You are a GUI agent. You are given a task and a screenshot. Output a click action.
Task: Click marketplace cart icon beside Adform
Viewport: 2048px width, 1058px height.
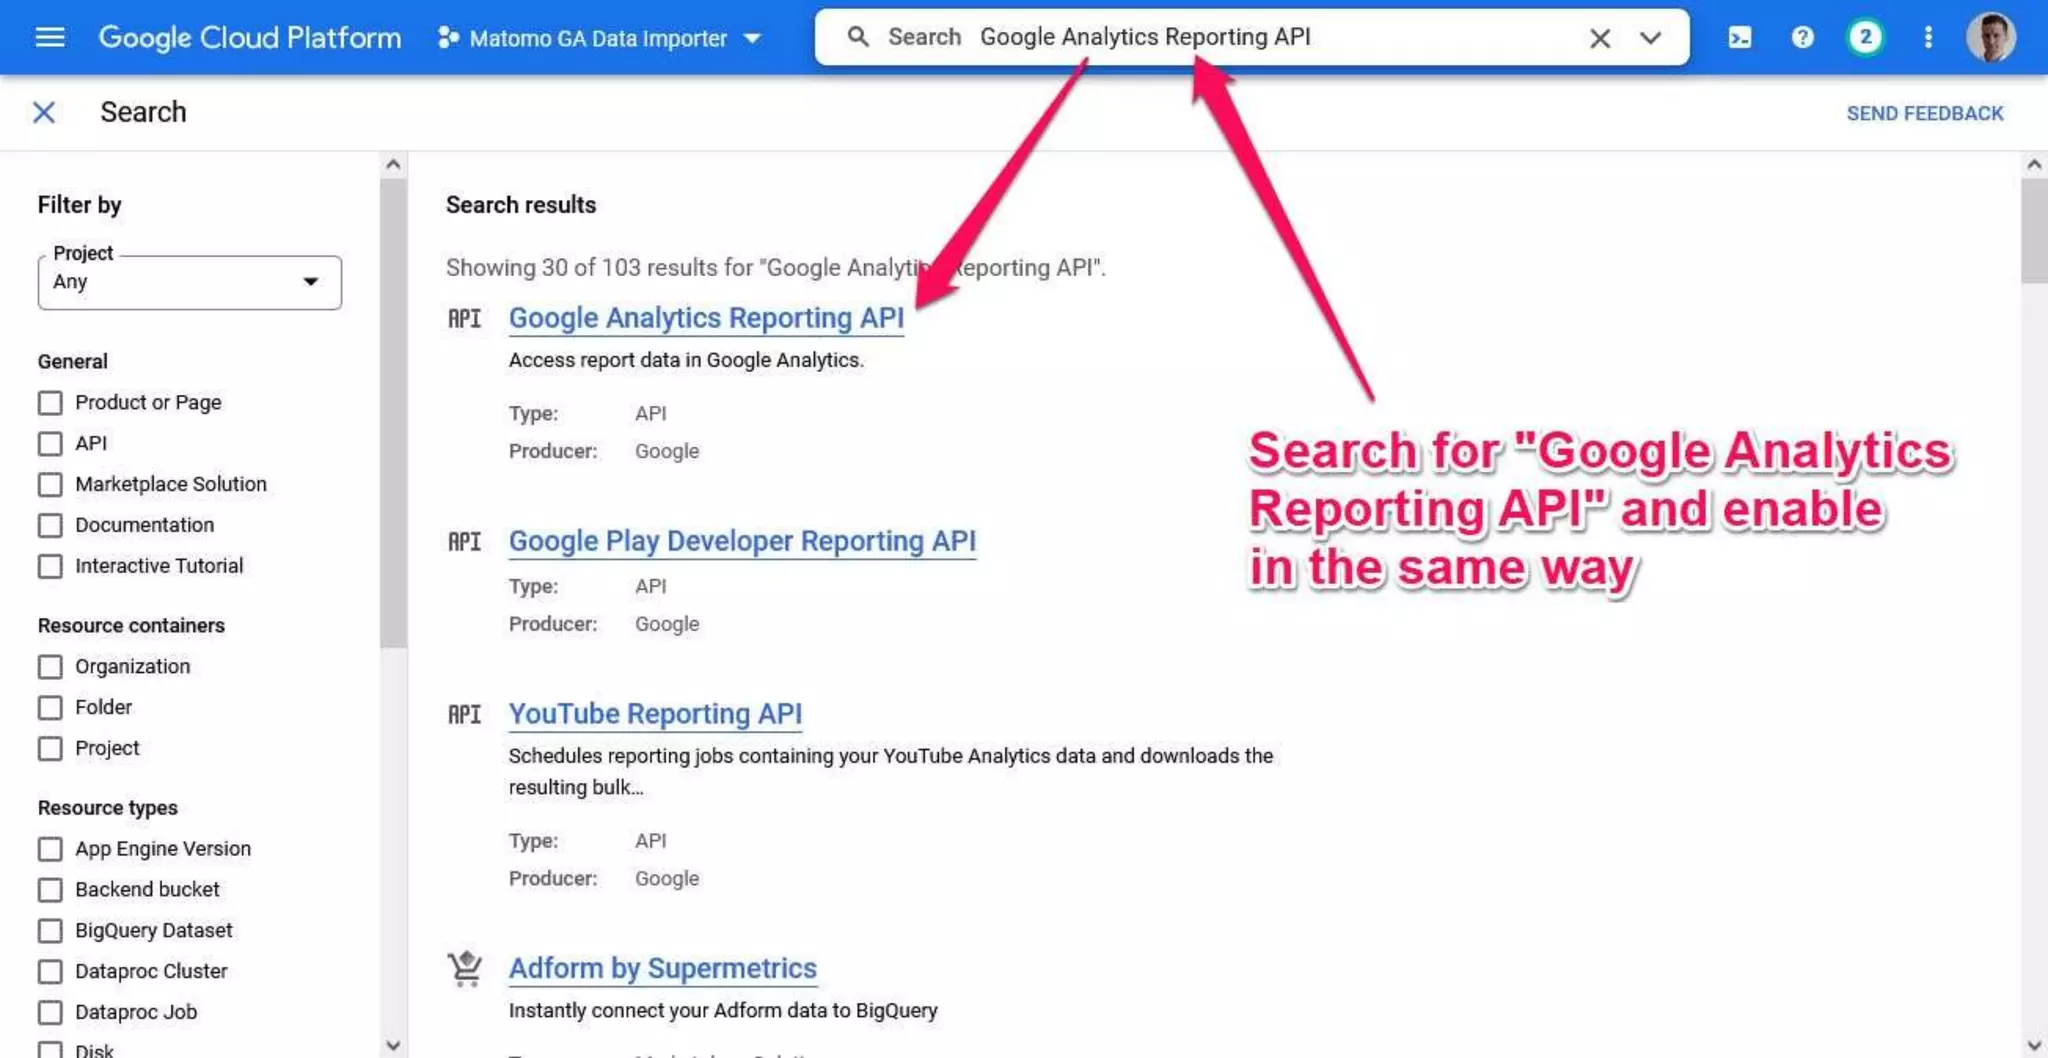pyautogui.click(x=465, y=968)
